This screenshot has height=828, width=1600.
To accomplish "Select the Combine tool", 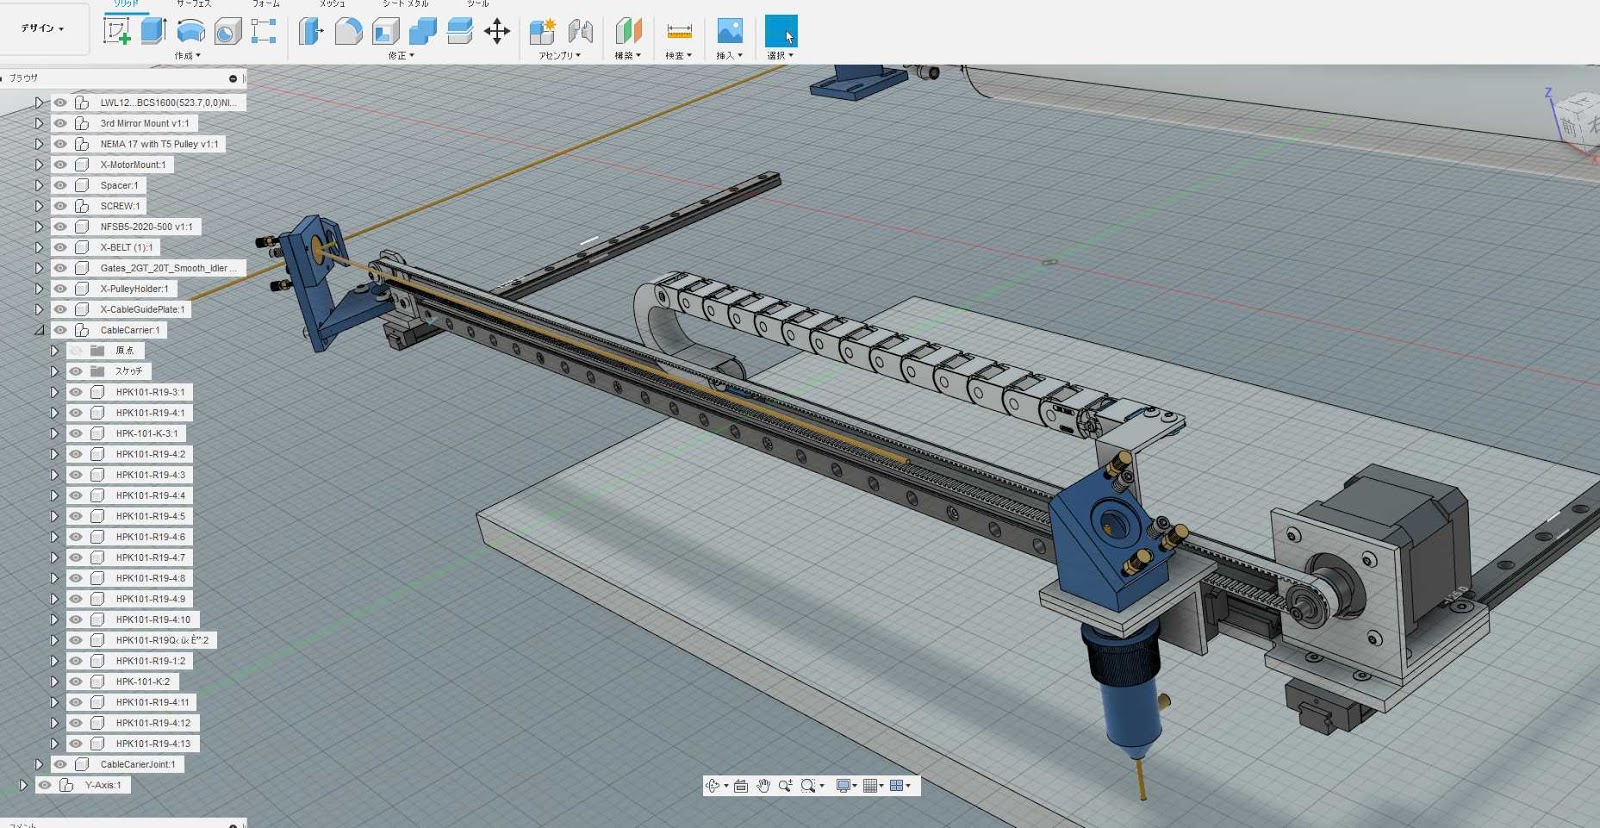I will coord(423,31).
